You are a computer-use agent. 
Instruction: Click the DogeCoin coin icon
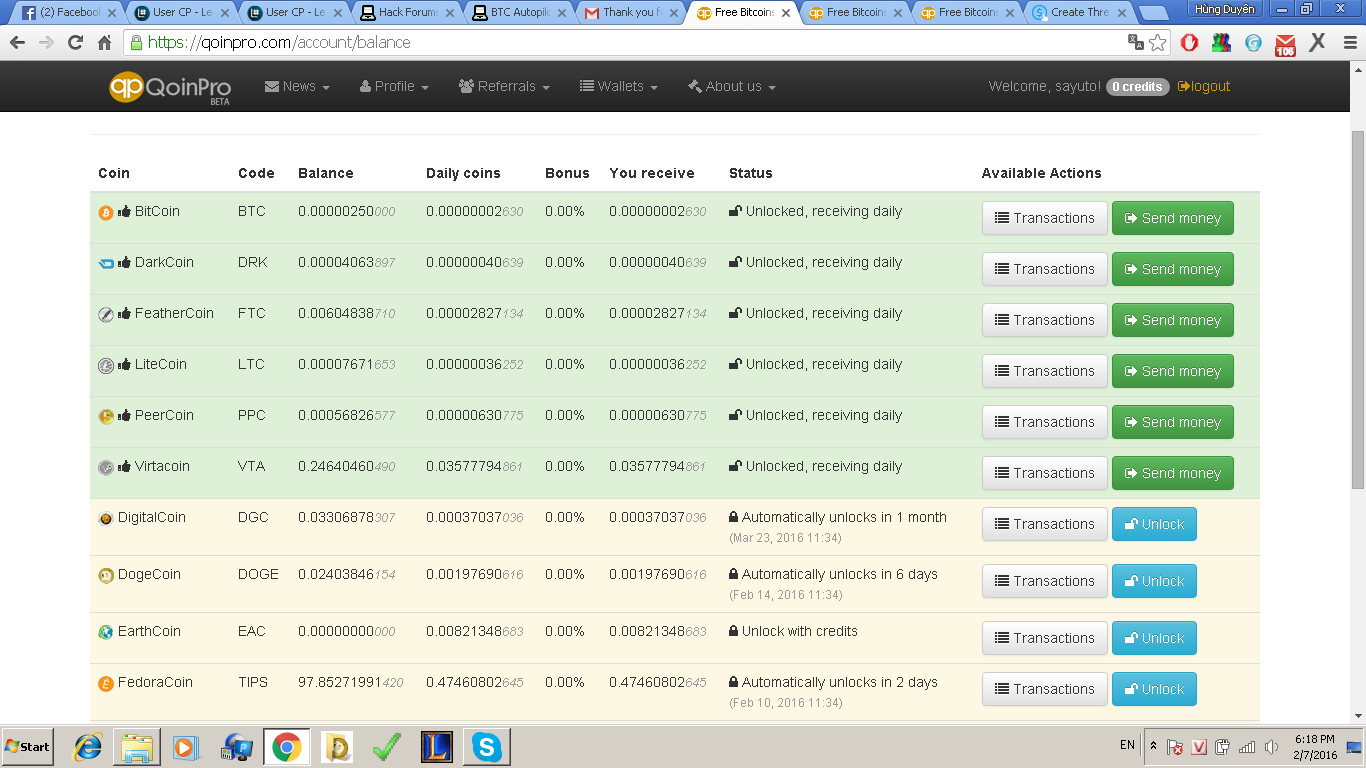[x=106, y=575]
